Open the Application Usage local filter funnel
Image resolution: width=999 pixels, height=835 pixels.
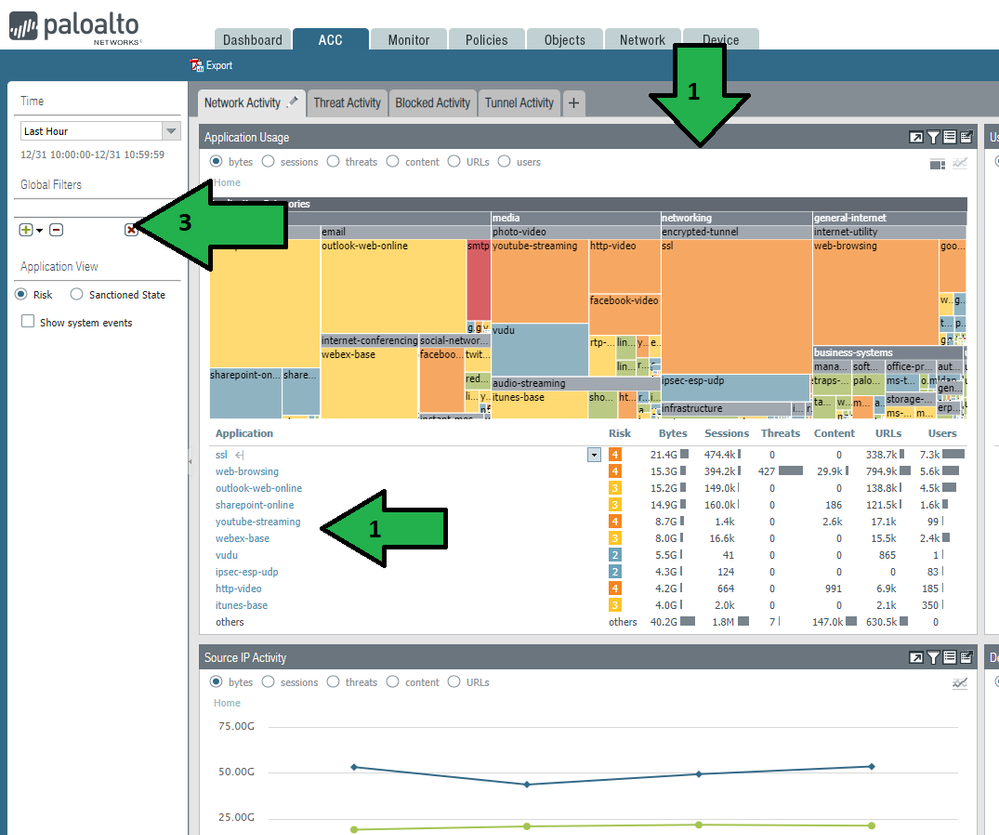tap(932, 137)
